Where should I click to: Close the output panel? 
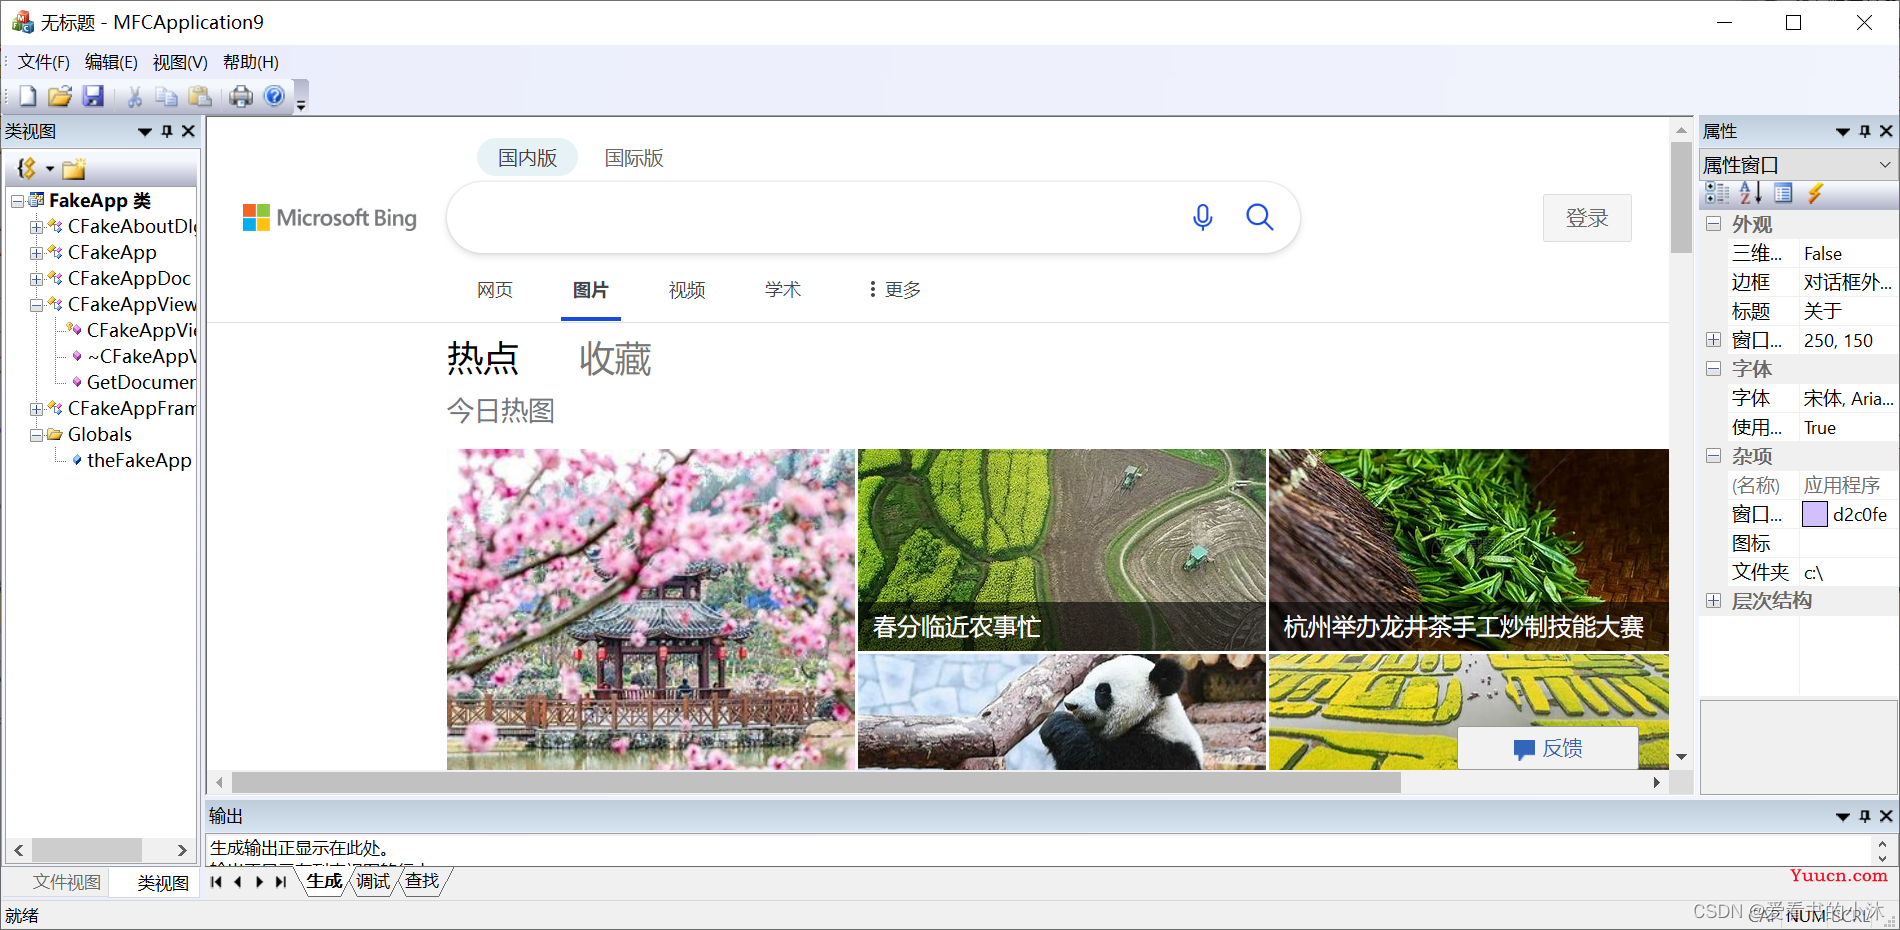pyautogui.click(x=1886, y=816)
